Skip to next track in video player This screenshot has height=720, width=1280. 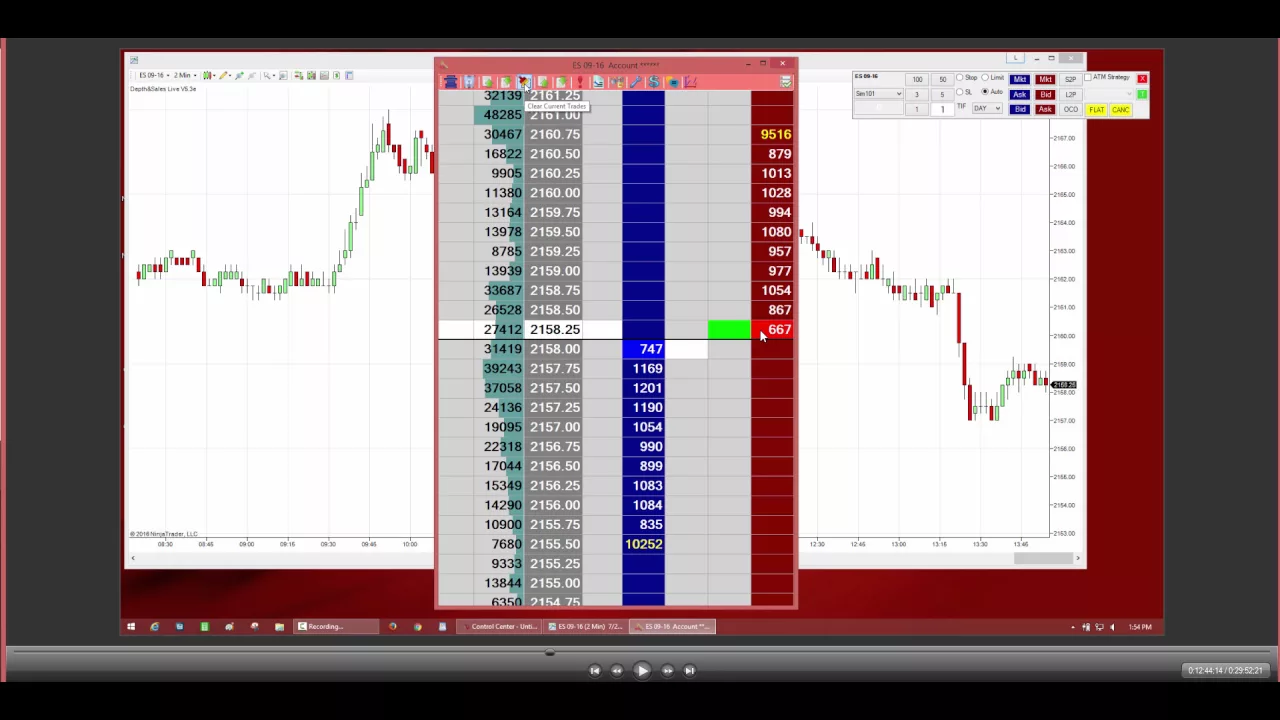689,671
